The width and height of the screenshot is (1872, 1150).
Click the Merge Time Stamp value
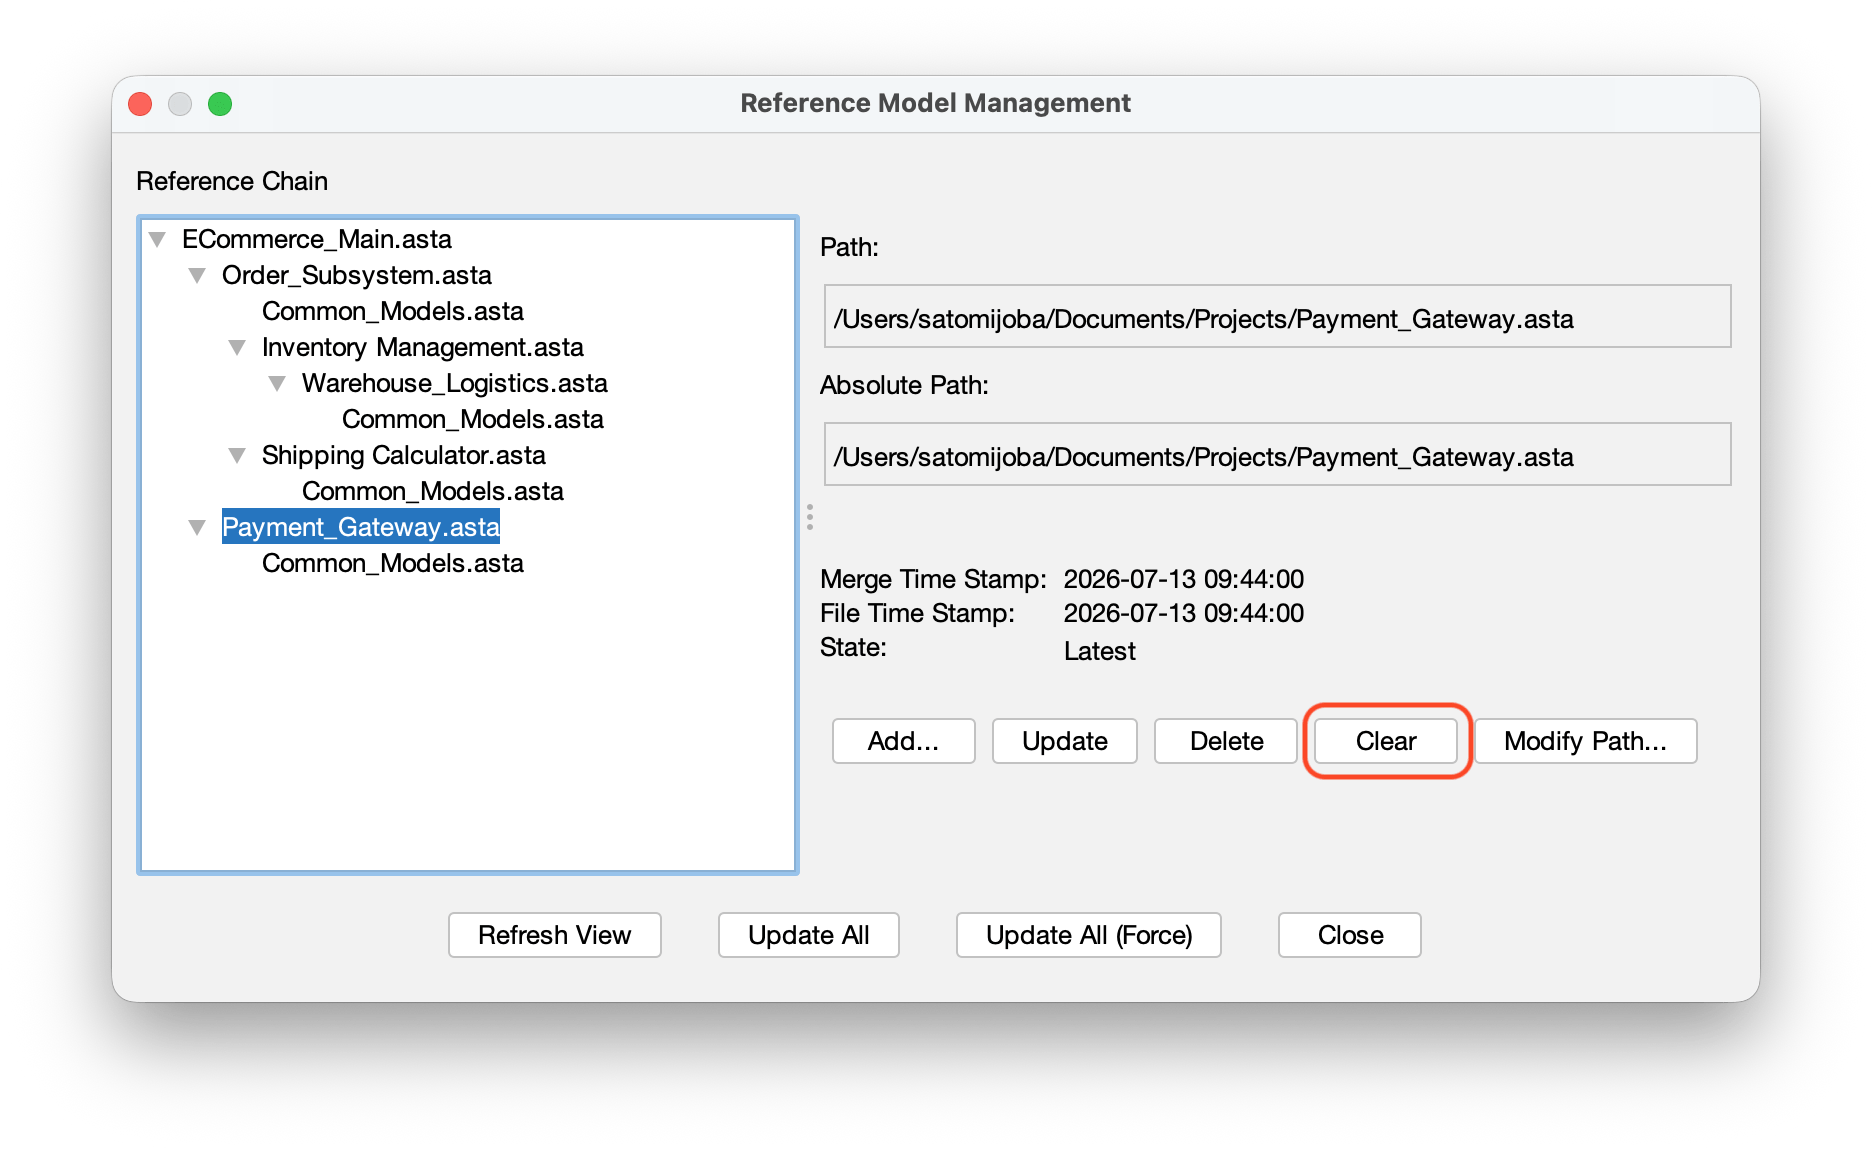[1184, 579]
